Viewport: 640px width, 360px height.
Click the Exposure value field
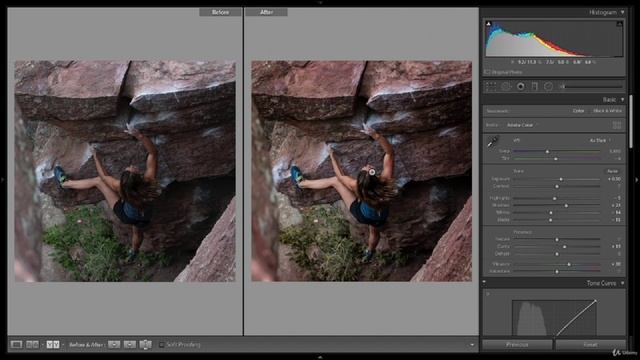[614, 179]
